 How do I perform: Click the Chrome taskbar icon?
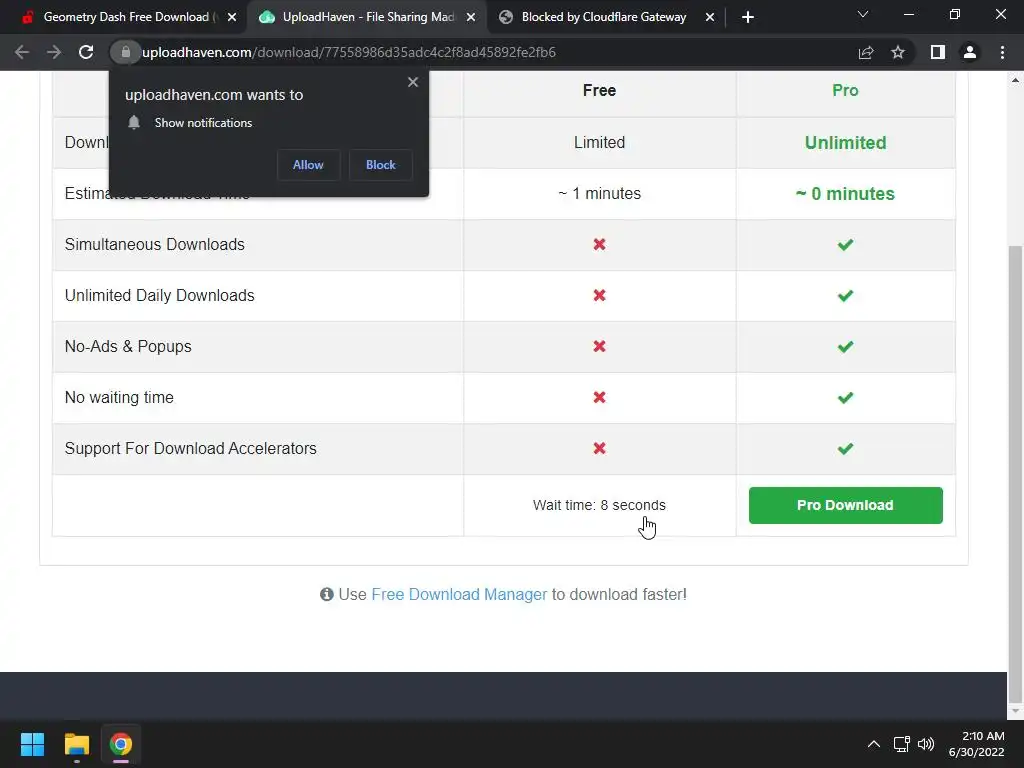121,744
